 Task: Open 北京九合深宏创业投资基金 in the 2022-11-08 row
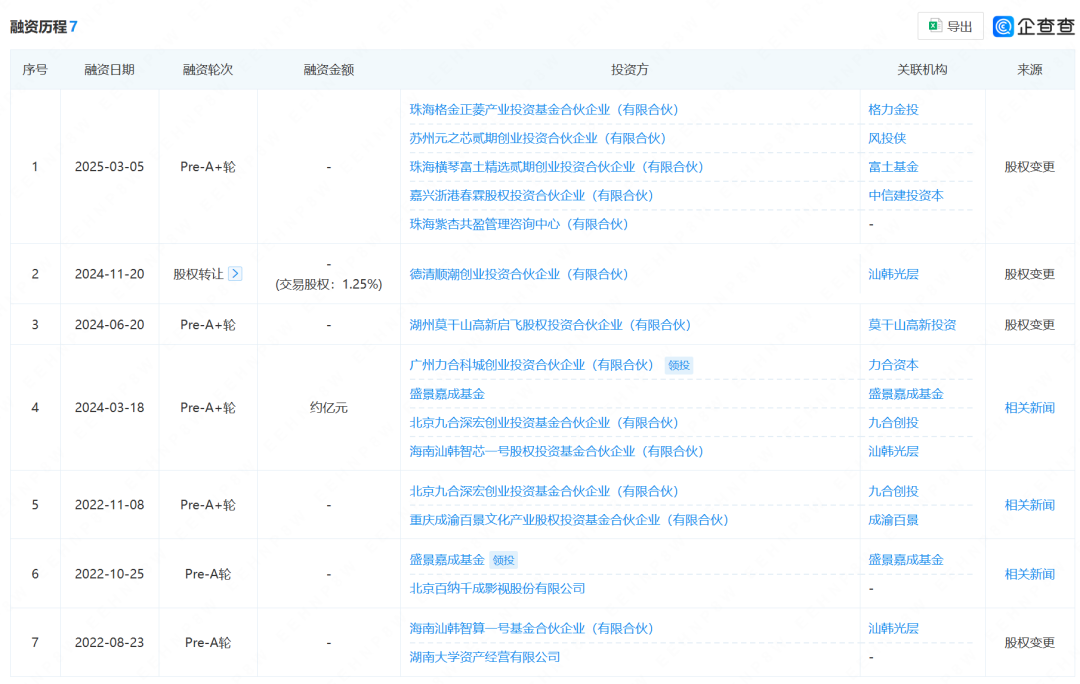pos(544,491)
